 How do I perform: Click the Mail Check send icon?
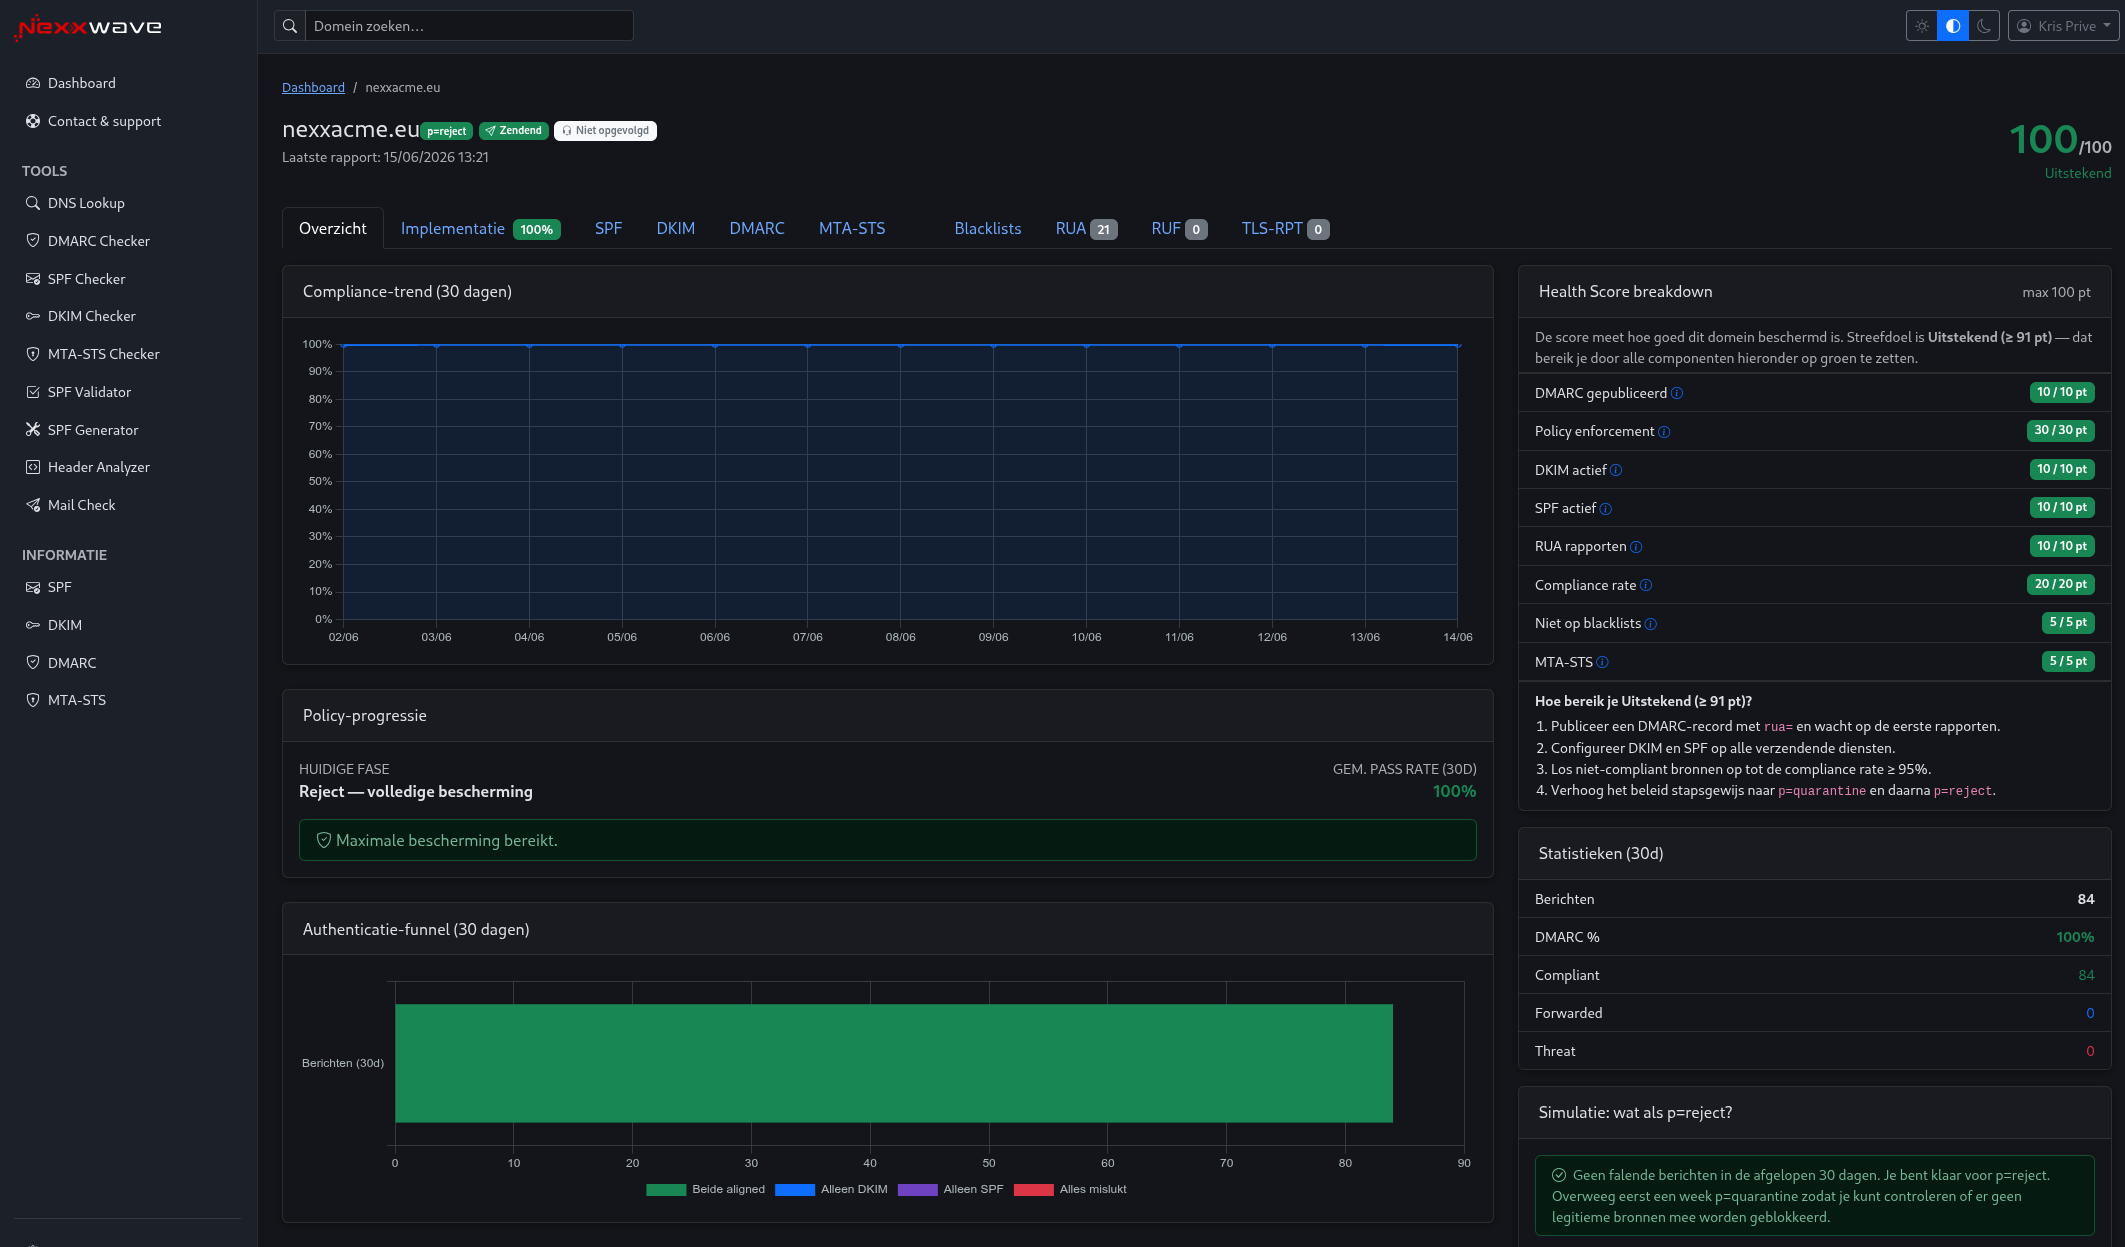tap(33, 505)
